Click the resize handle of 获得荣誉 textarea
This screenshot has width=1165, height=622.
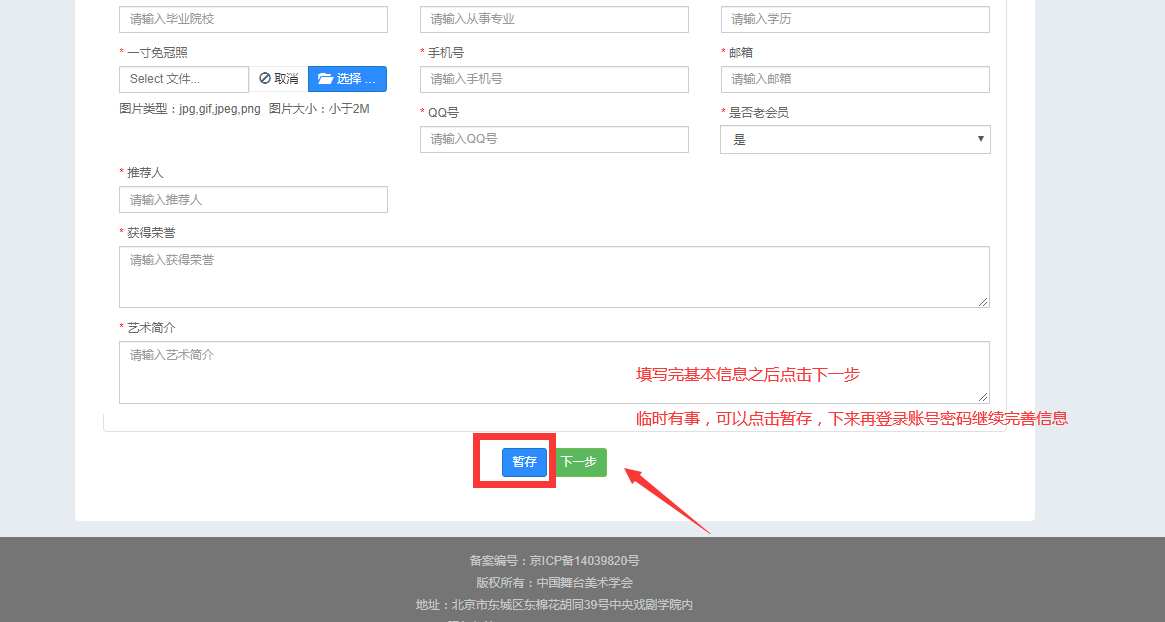pyautogui.click(x=983, y=301)
